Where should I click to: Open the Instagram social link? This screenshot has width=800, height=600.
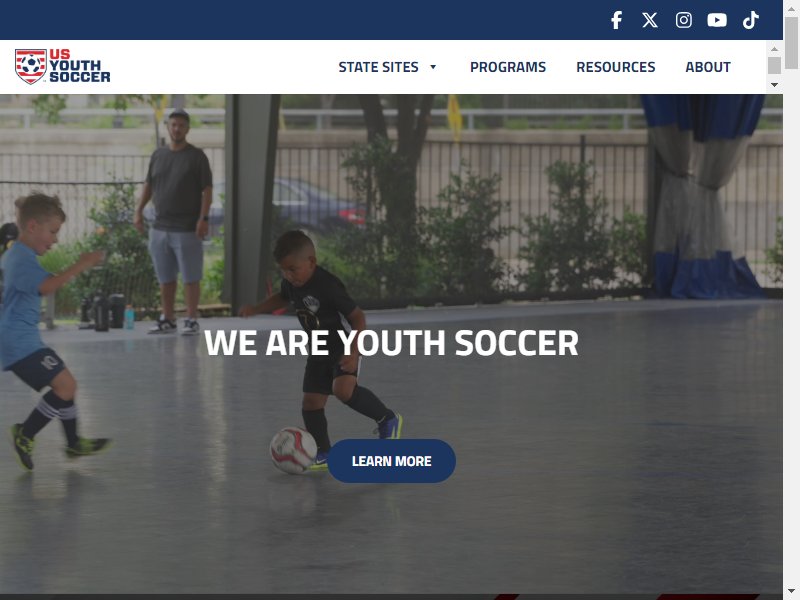point(684,20)
